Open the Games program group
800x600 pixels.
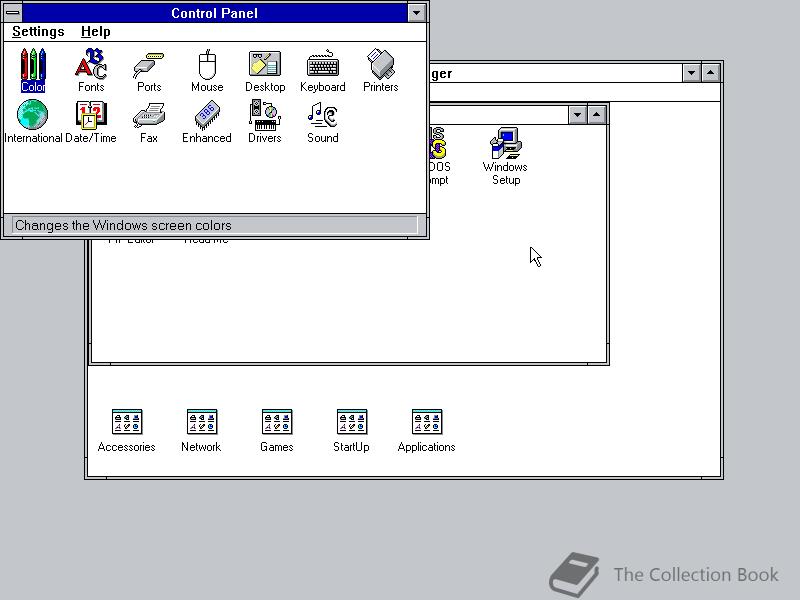click(277, 431)
